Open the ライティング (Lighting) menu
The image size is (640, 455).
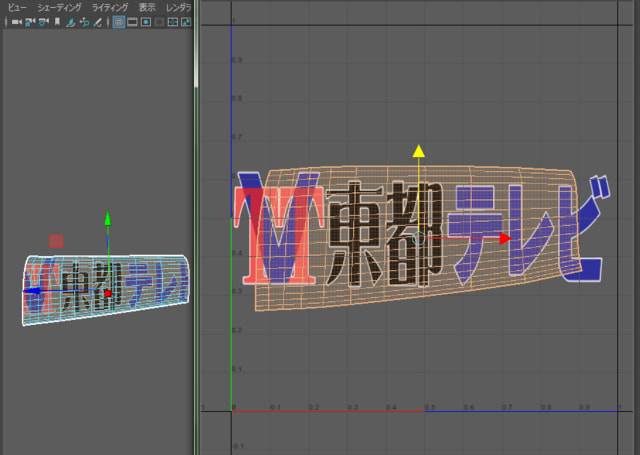[x=109, y=7]
